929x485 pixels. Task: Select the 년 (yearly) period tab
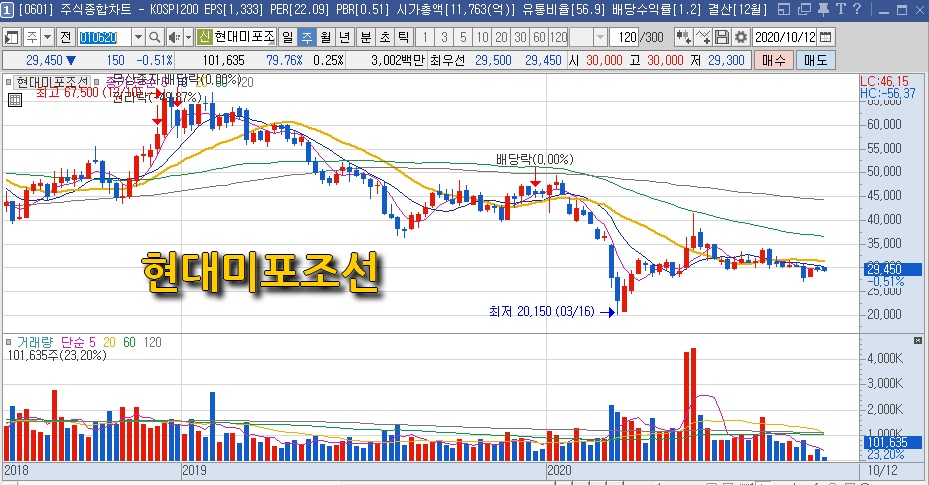pyautogui.click(x=345, y=37)
